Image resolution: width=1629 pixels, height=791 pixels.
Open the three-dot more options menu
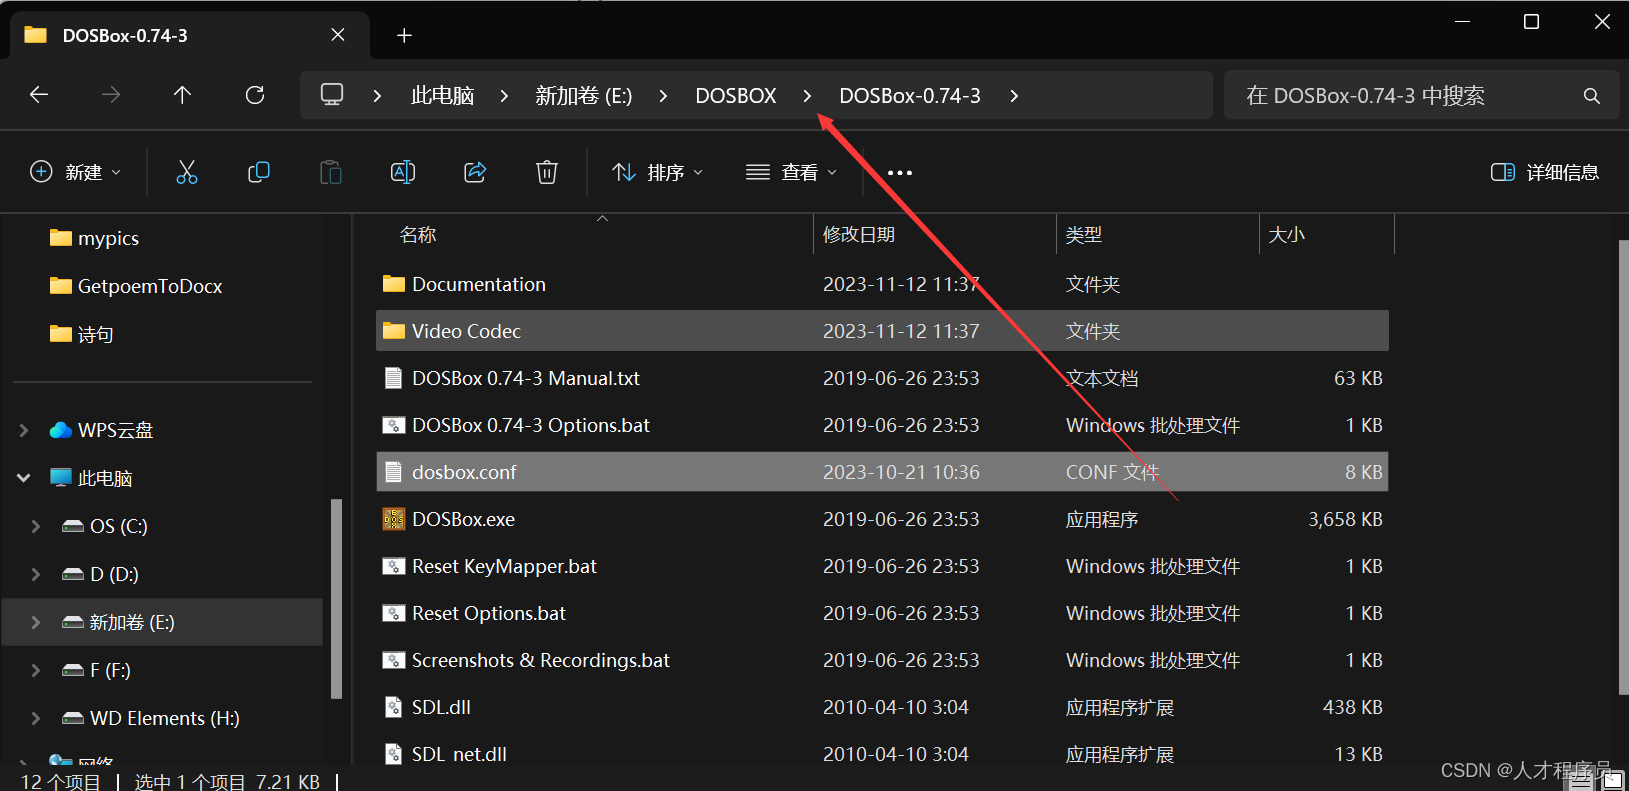(900, 173)
